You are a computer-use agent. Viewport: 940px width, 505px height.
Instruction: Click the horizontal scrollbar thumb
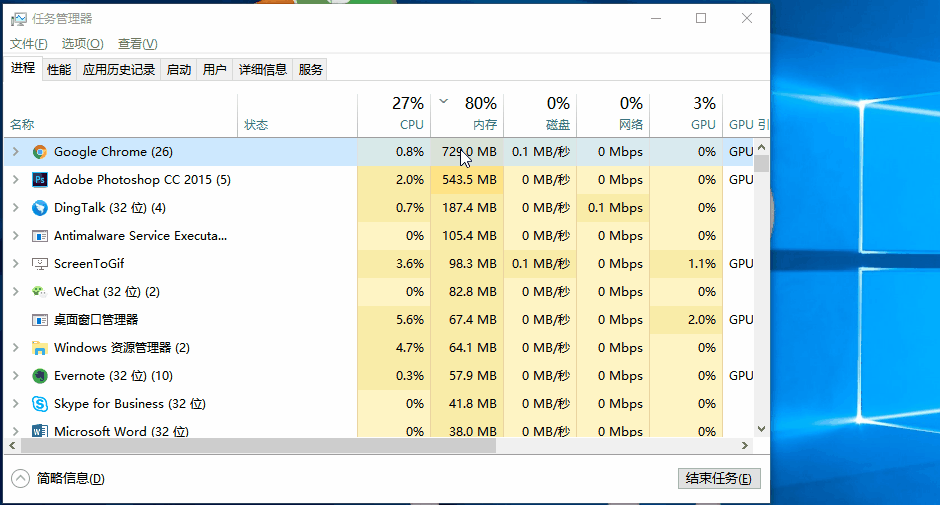[258, 446]
